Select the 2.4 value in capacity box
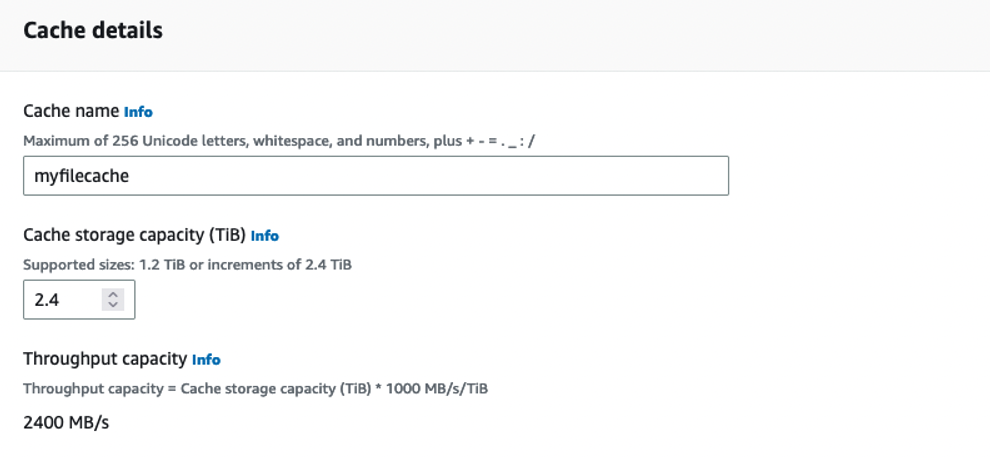Image resolution: width=990 pixels, height=458 pixels. pyautogui.click(x=47, y=300)
